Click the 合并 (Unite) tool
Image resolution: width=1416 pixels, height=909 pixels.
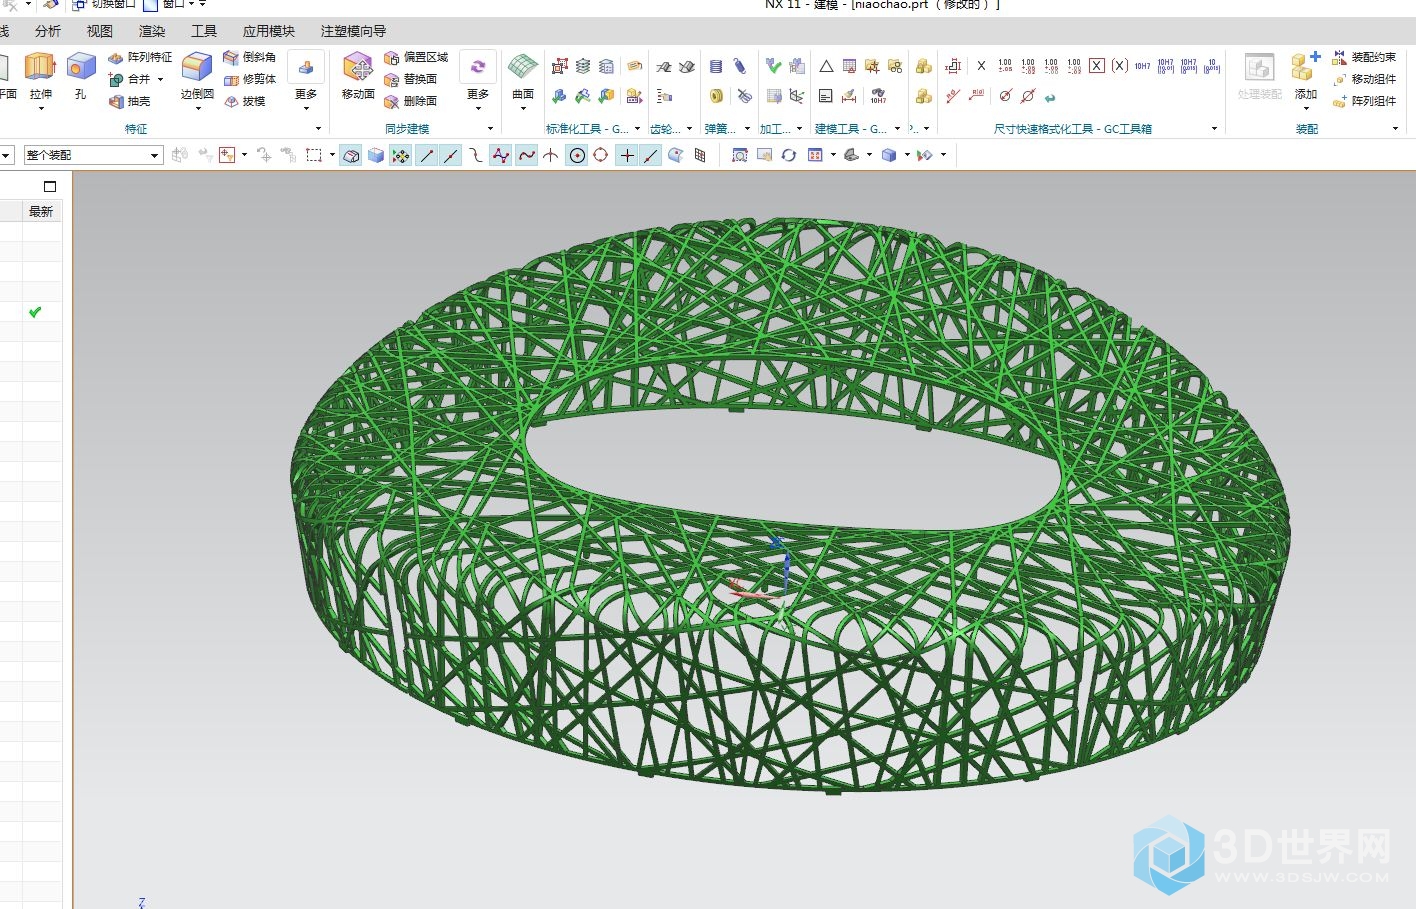(130, 79)
